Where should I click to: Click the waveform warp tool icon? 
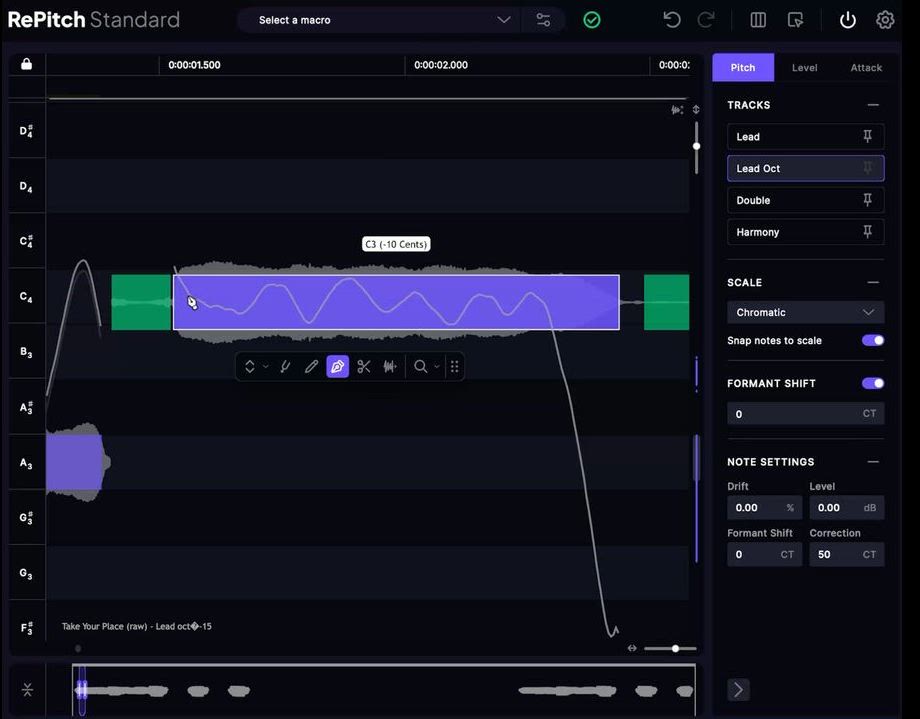390,367
